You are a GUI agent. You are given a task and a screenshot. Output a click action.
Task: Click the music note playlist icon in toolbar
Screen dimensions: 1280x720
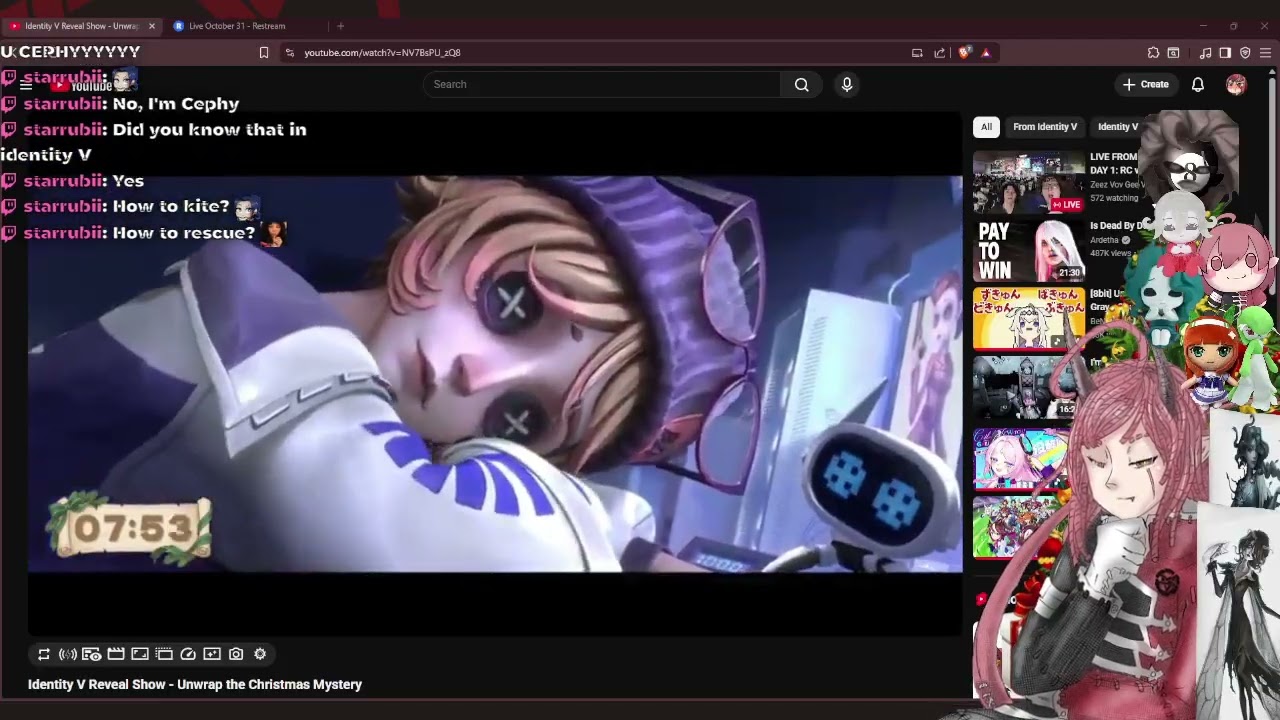(1206, 52)
